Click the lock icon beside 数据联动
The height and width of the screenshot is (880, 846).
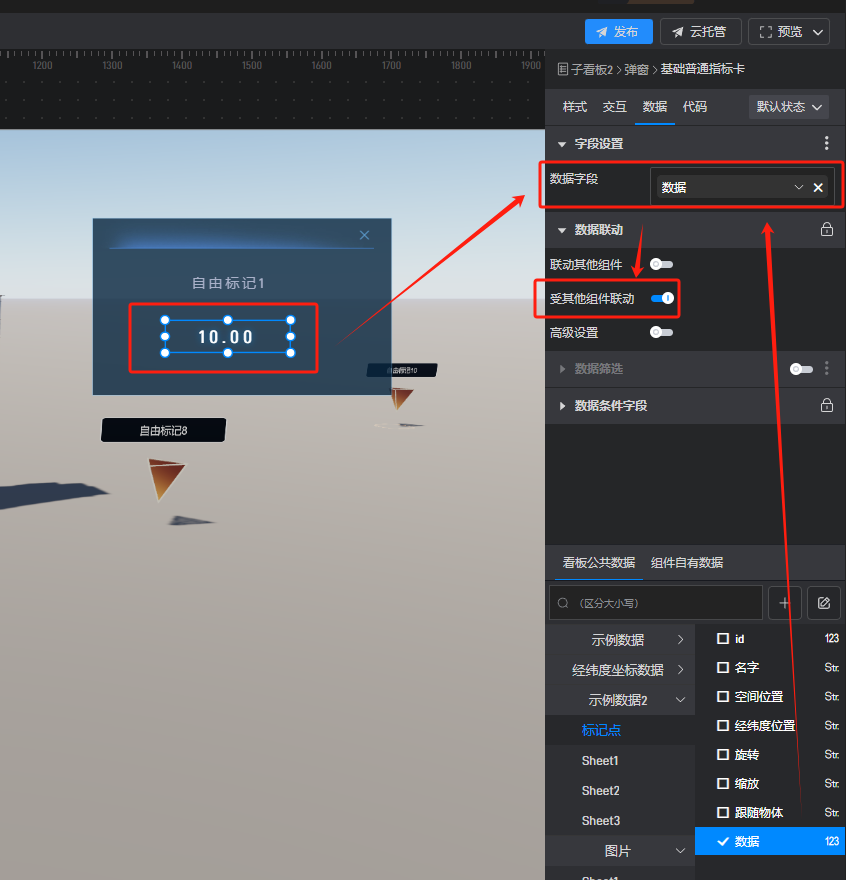826,229
